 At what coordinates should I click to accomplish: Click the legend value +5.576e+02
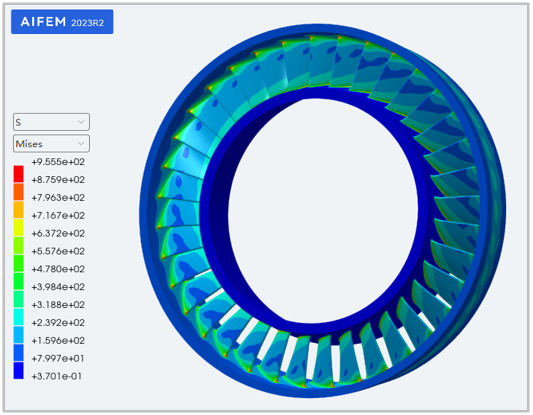(x=58, y=251)
